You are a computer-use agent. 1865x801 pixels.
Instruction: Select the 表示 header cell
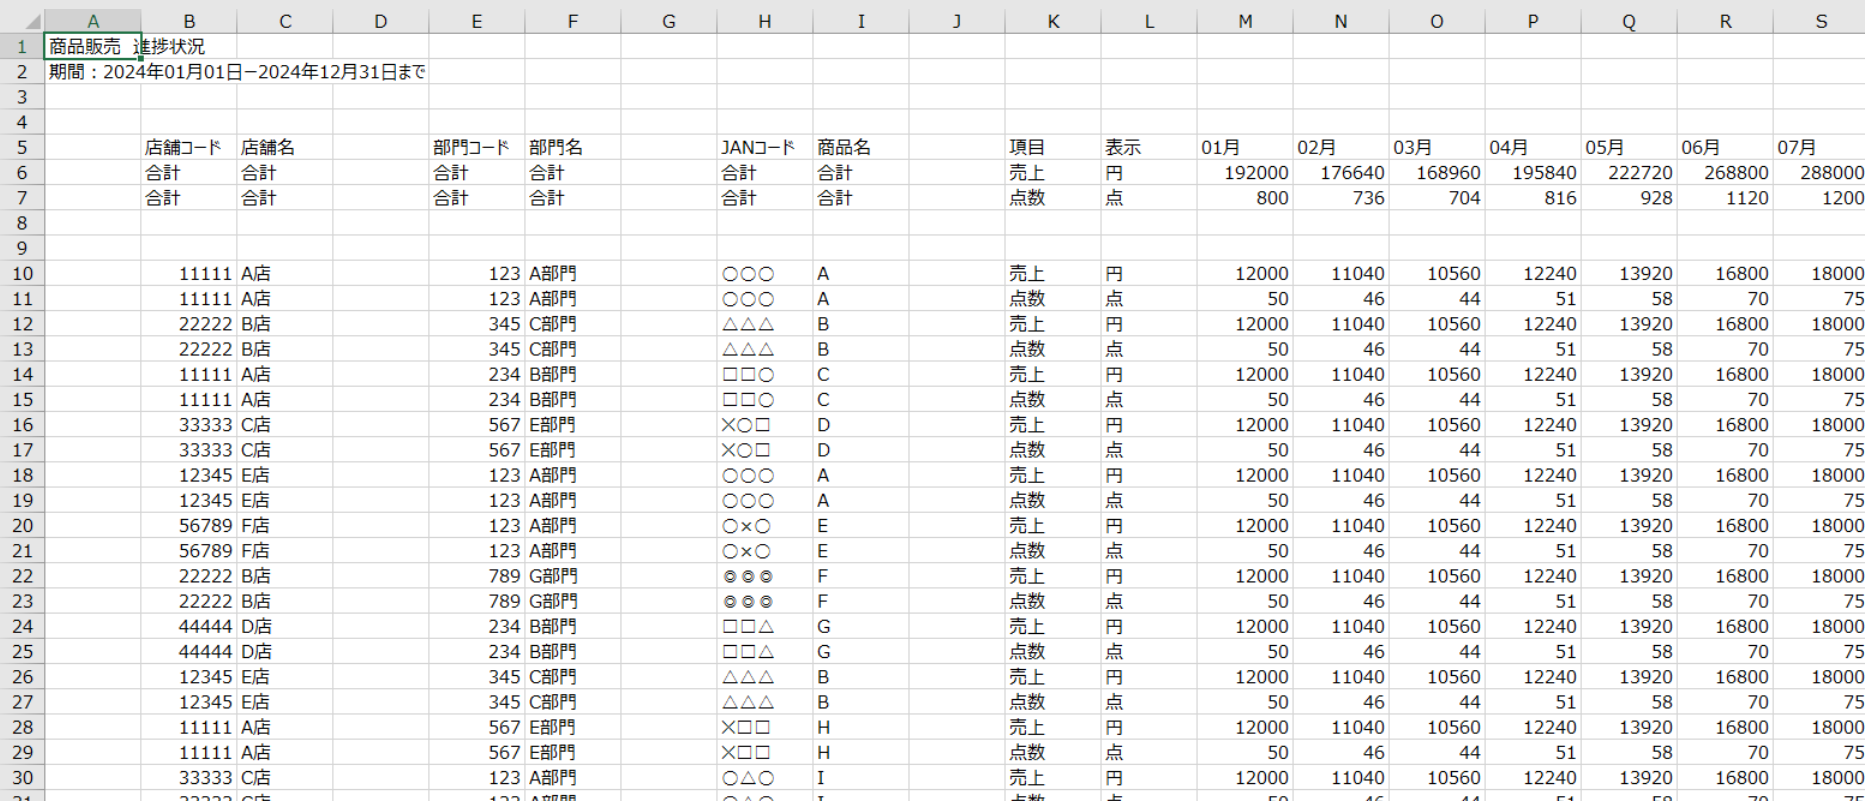pos(1149,147)
